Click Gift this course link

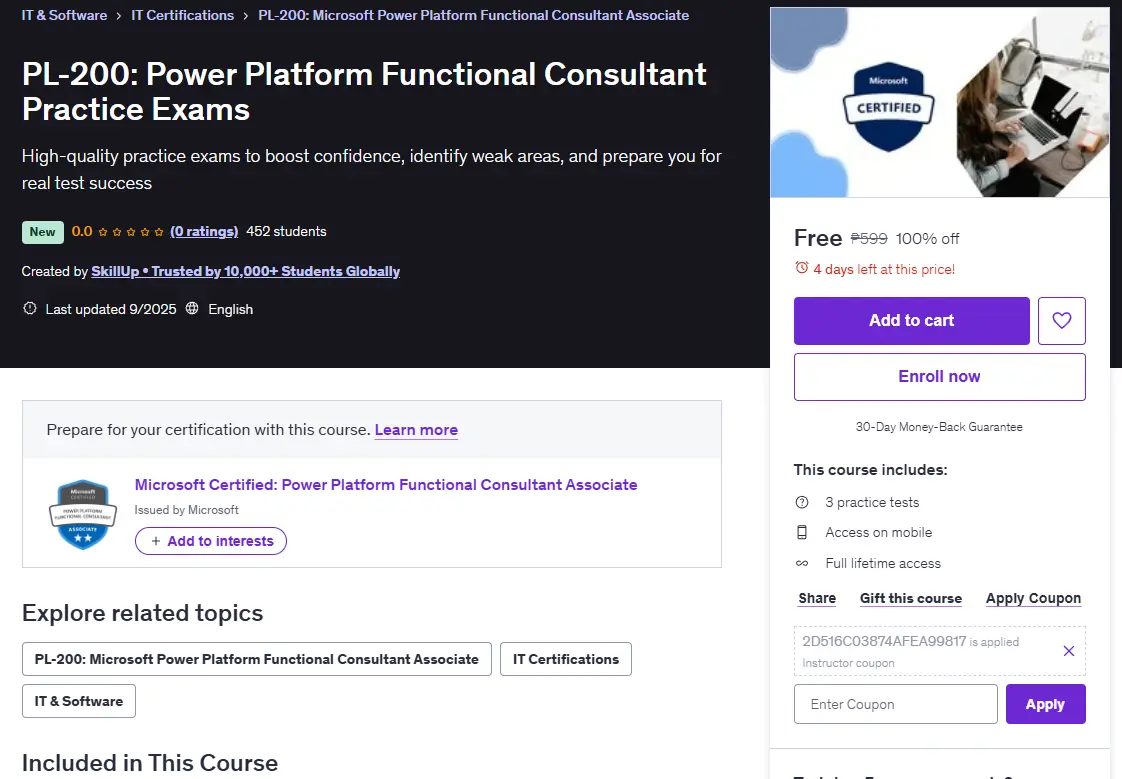tap(911, 598)
